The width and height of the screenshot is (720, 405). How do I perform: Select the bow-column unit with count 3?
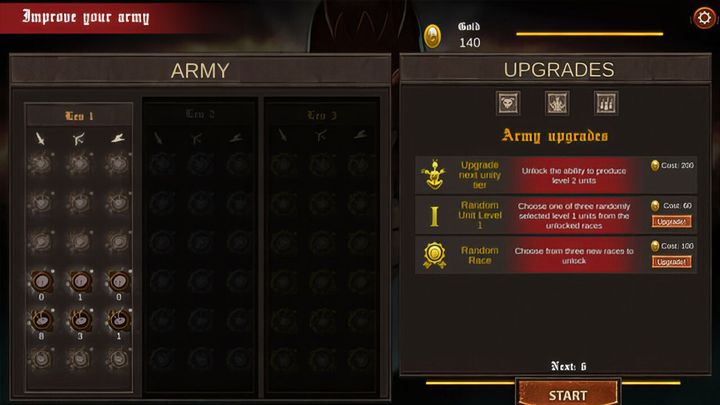[x=80, y=321]
